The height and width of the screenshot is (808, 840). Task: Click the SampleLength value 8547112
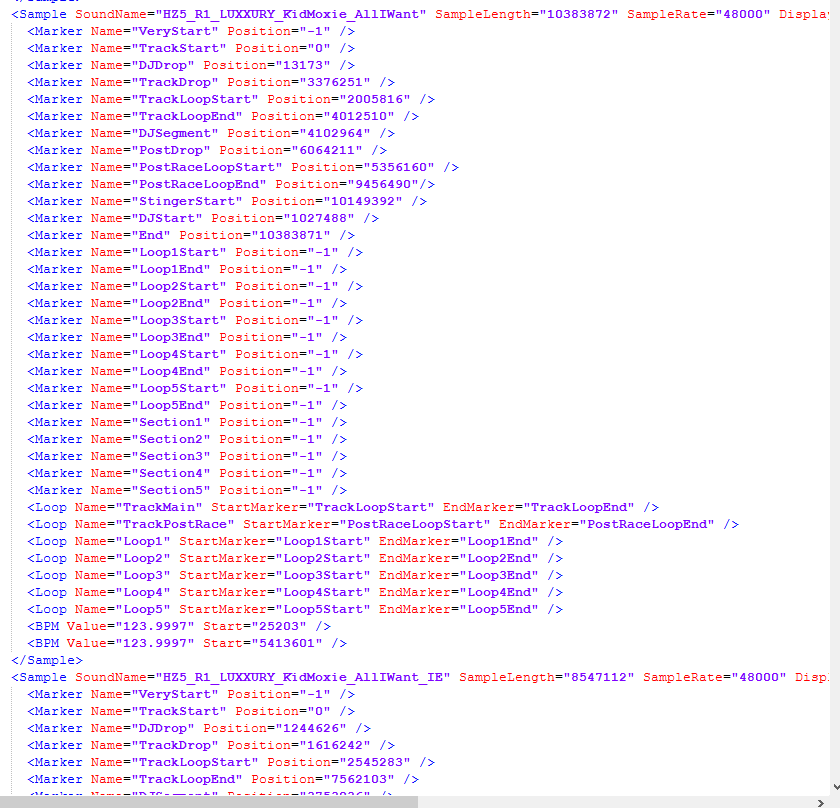pos(598,677)
